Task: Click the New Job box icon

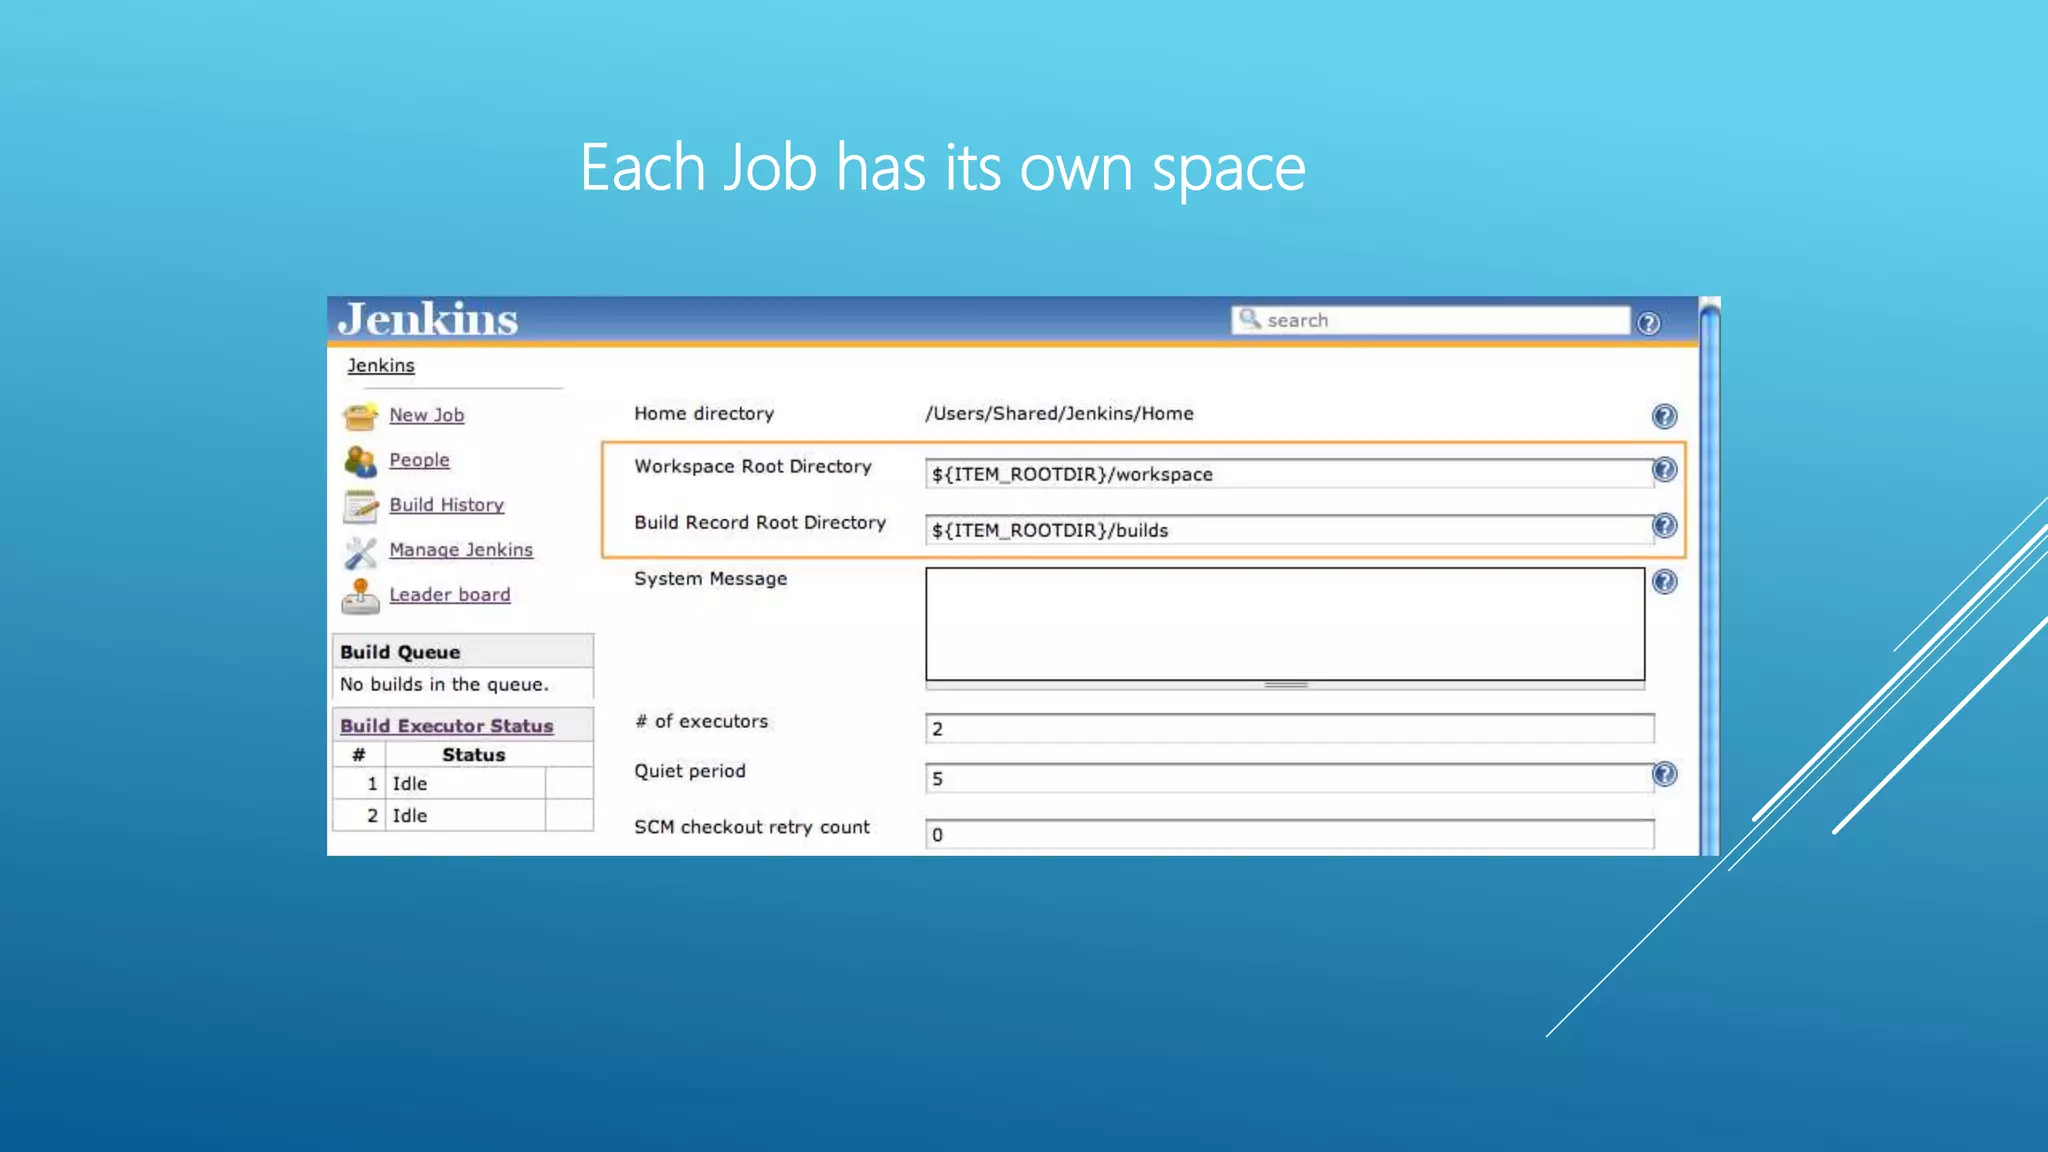Action: click(360, 415)
